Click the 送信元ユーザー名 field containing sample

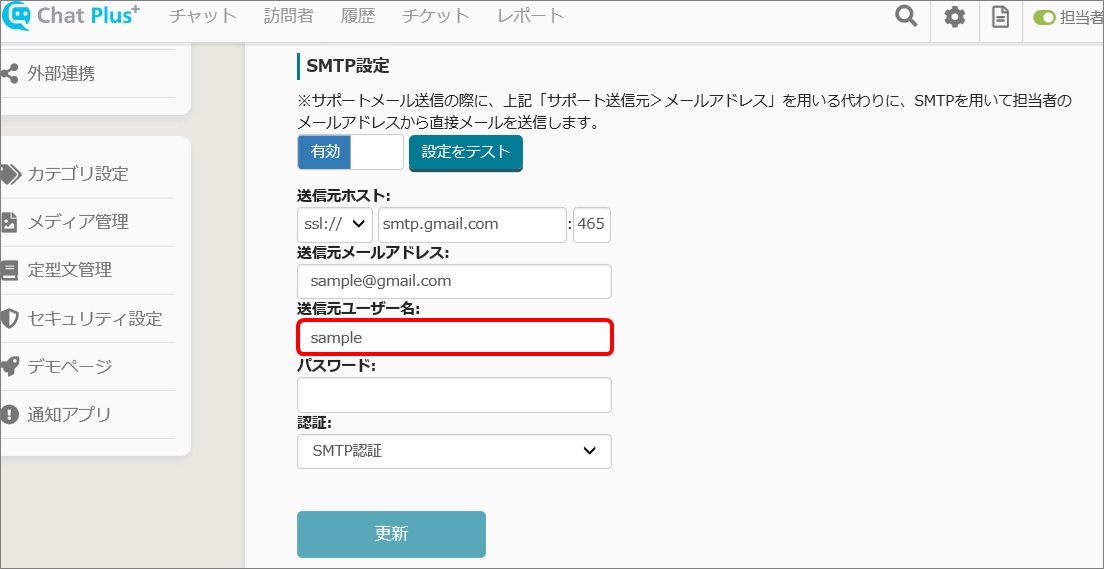click(x=454, y=338)
